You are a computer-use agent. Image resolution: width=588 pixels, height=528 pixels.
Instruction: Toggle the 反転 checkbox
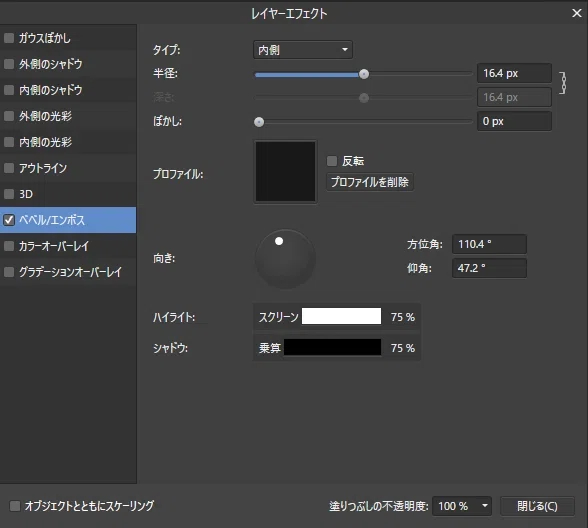(332, 161)
